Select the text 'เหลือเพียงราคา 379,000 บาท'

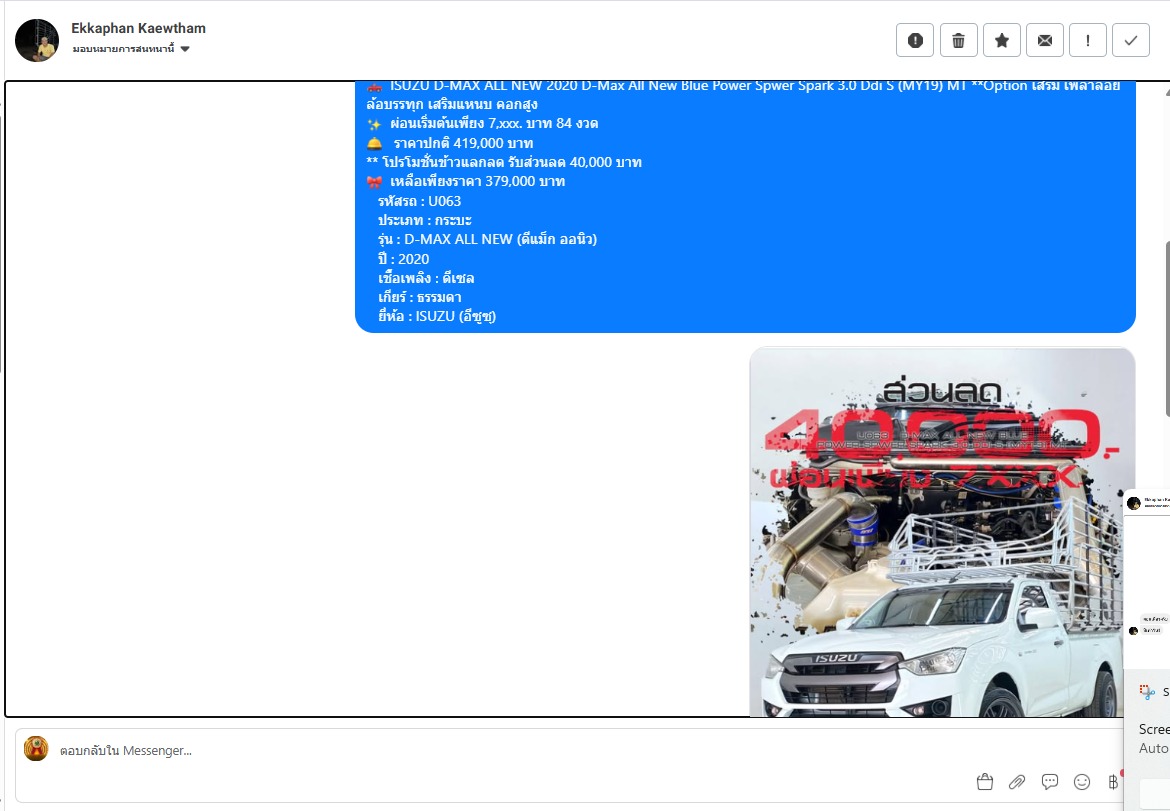pos(478,181)
